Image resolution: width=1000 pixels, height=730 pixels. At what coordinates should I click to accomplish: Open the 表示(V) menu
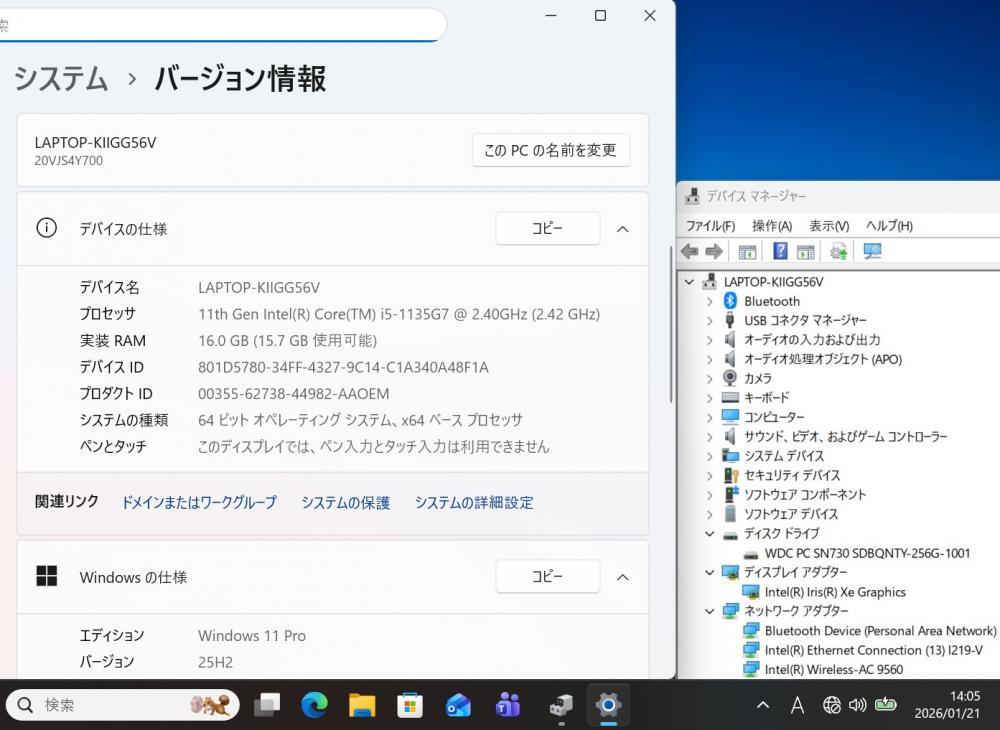tap(828, 226)
